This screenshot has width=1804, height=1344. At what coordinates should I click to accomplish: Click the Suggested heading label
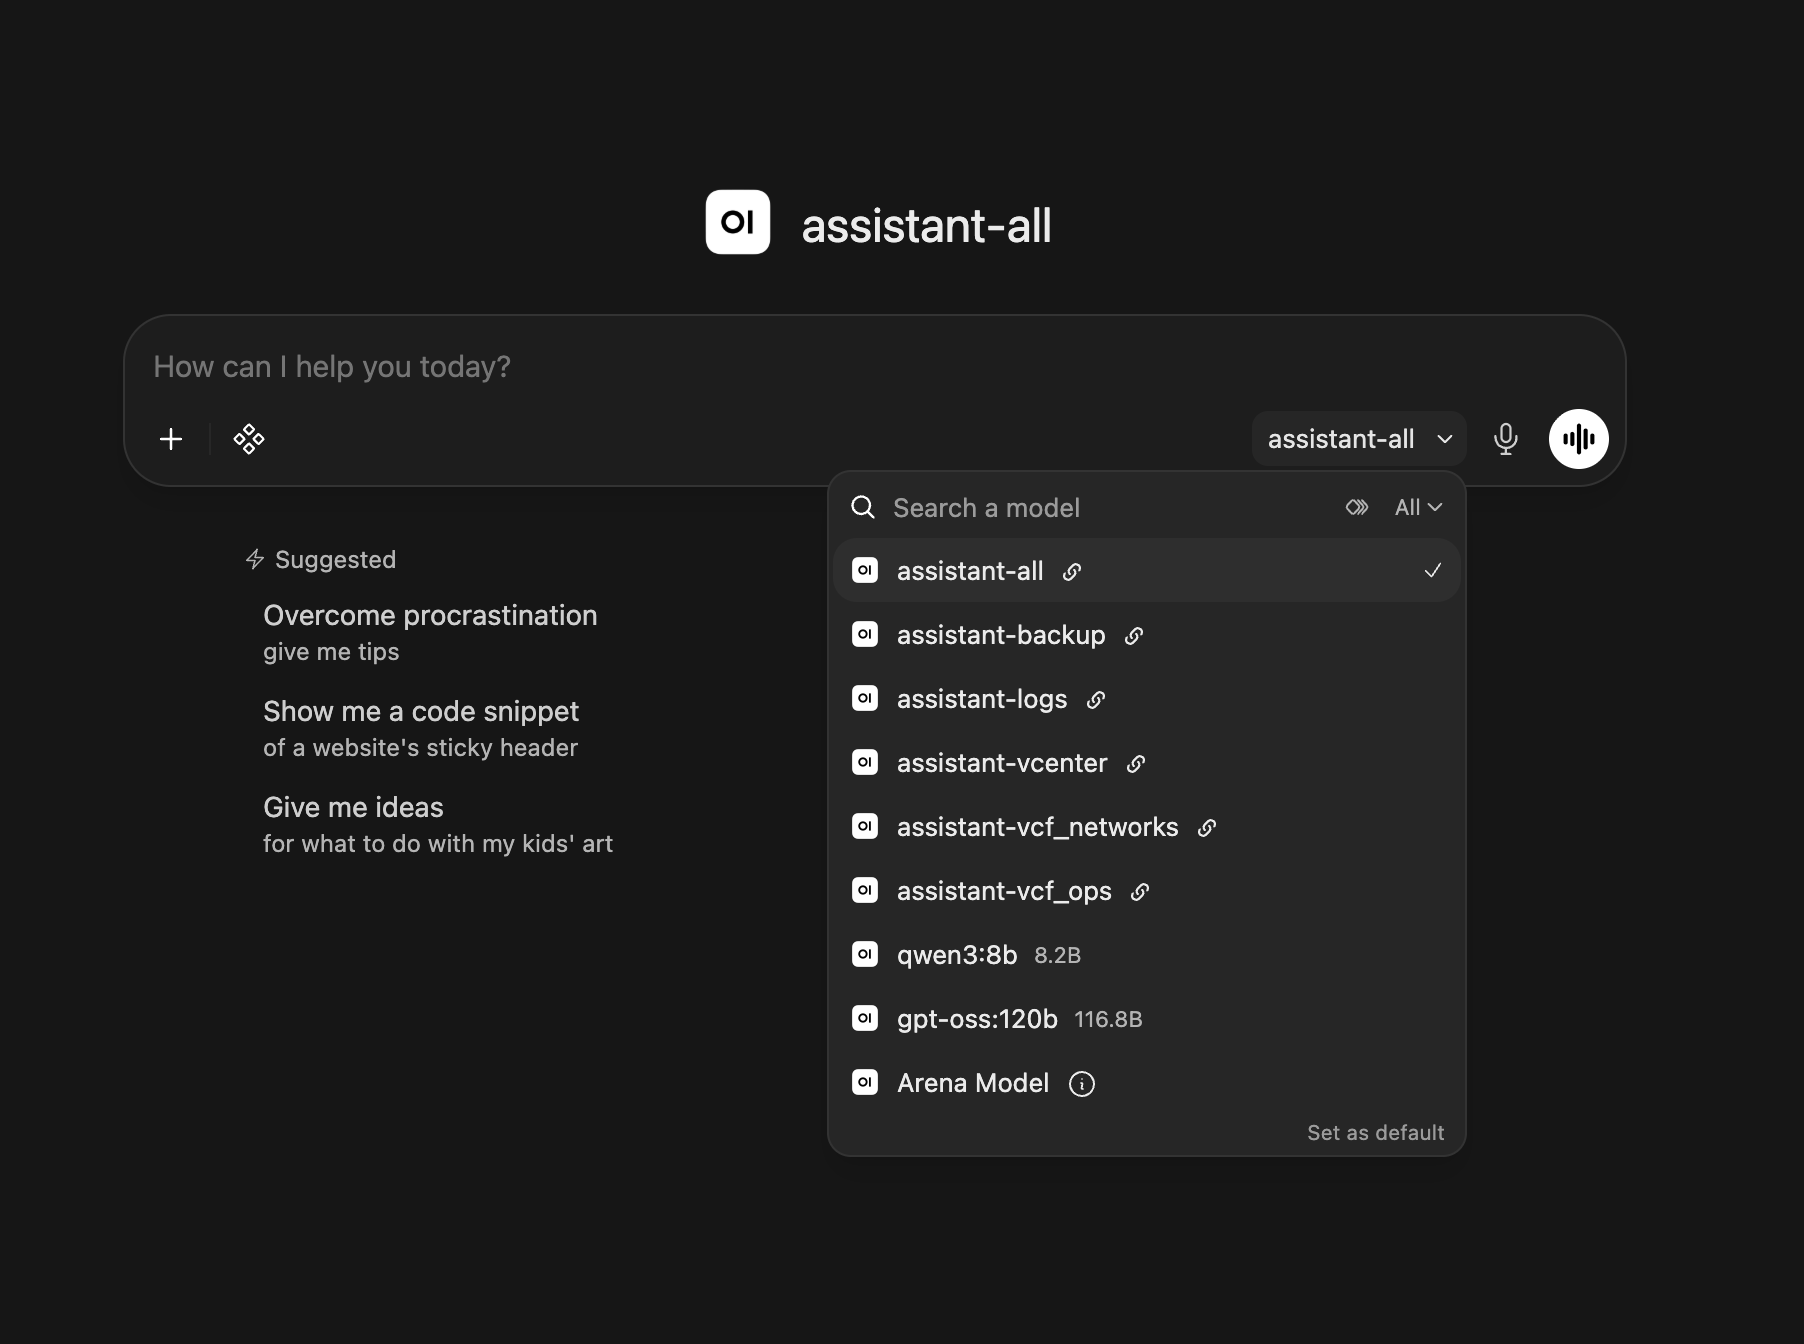tap(335, 559)
